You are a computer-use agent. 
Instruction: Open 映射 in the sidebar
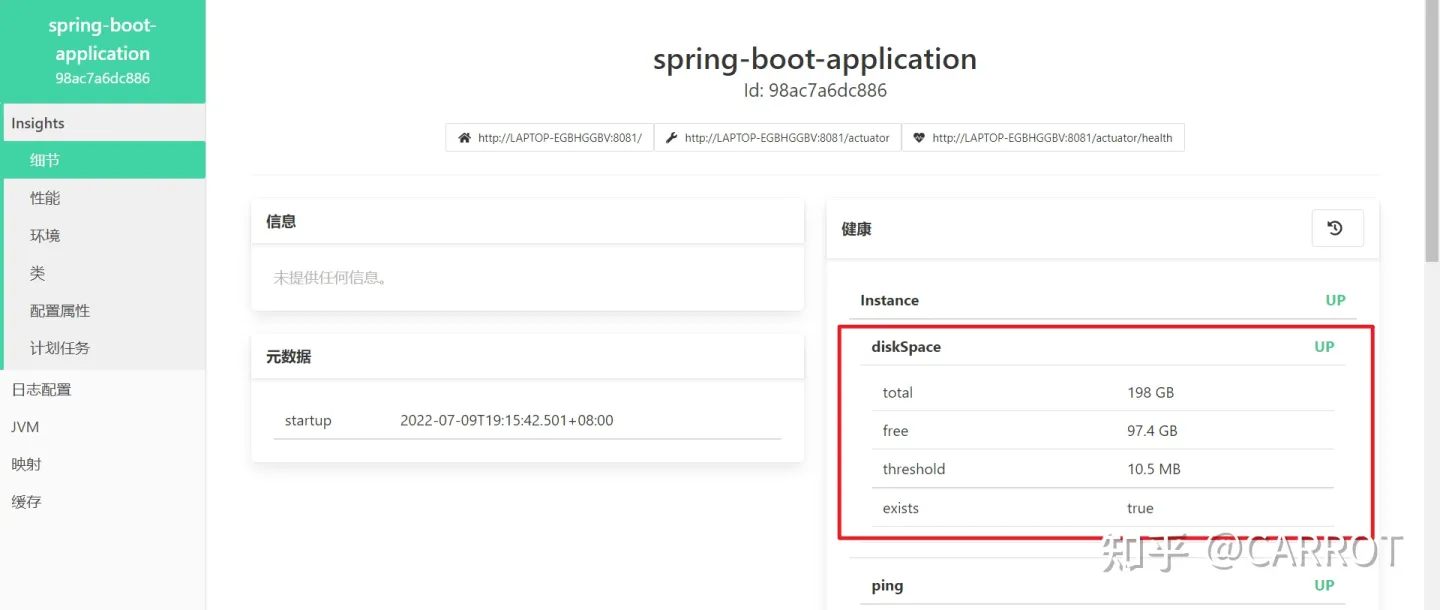[x=103, y=464]
